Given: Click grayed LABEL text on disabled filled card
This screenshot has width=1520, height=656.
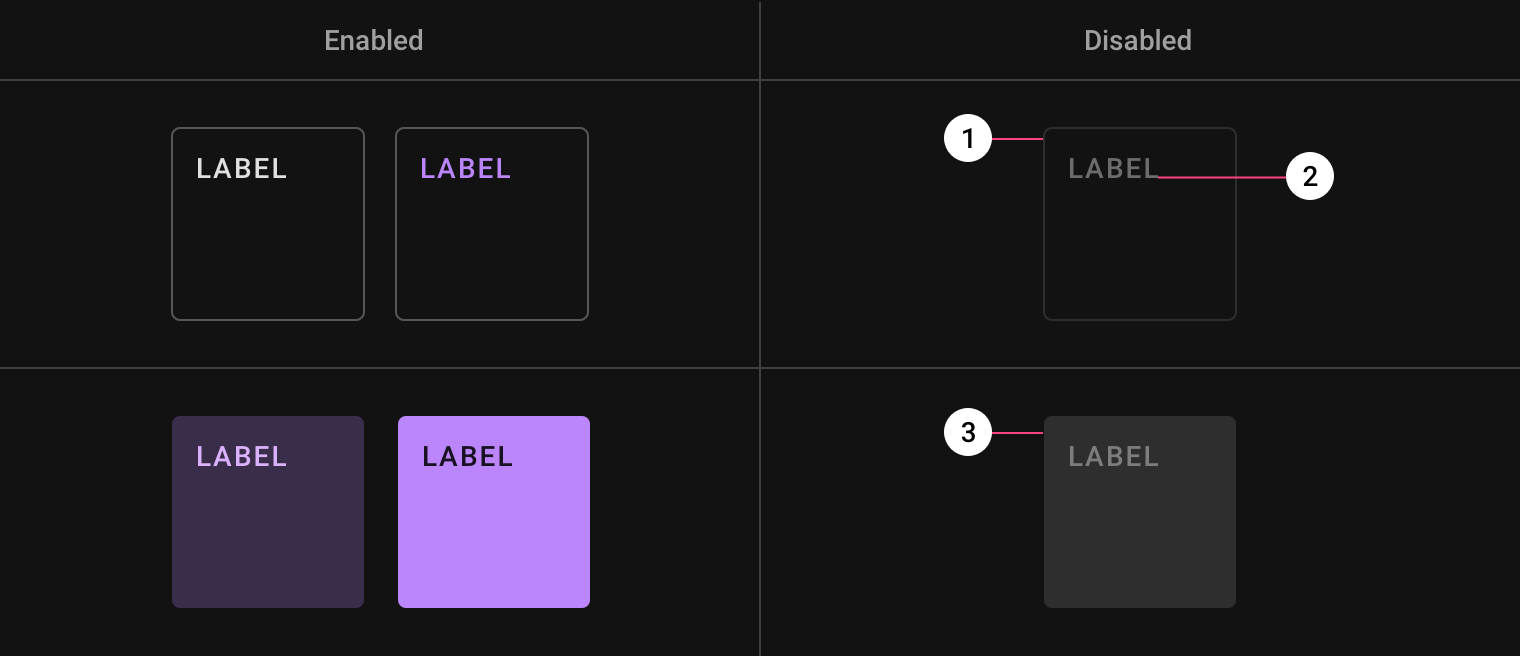Looking at the screenshot, I should coord(1114,457).
